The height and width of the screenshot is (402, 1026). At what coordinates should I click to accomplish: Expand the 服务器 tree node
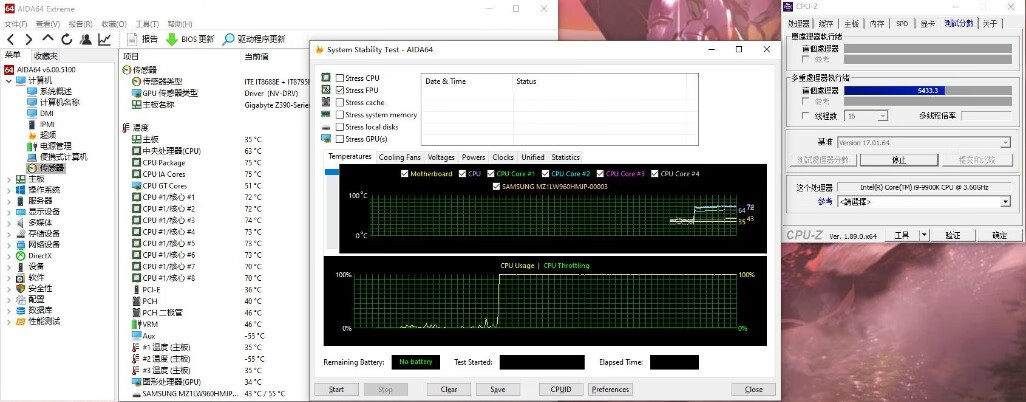9,201
